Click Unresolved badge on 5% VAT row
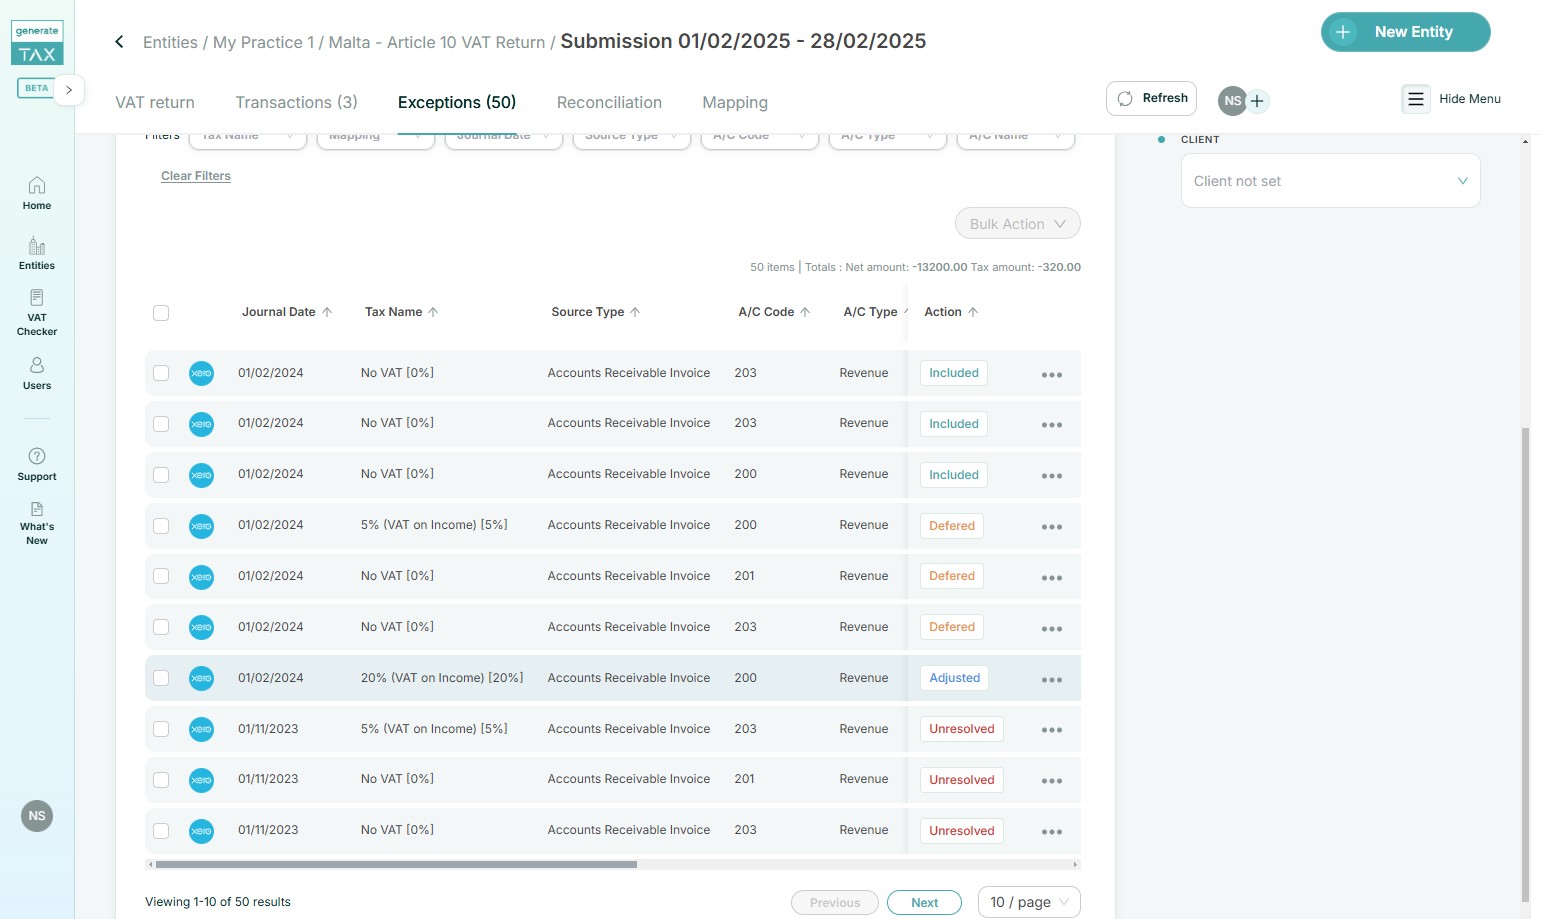 click(961, 729)
